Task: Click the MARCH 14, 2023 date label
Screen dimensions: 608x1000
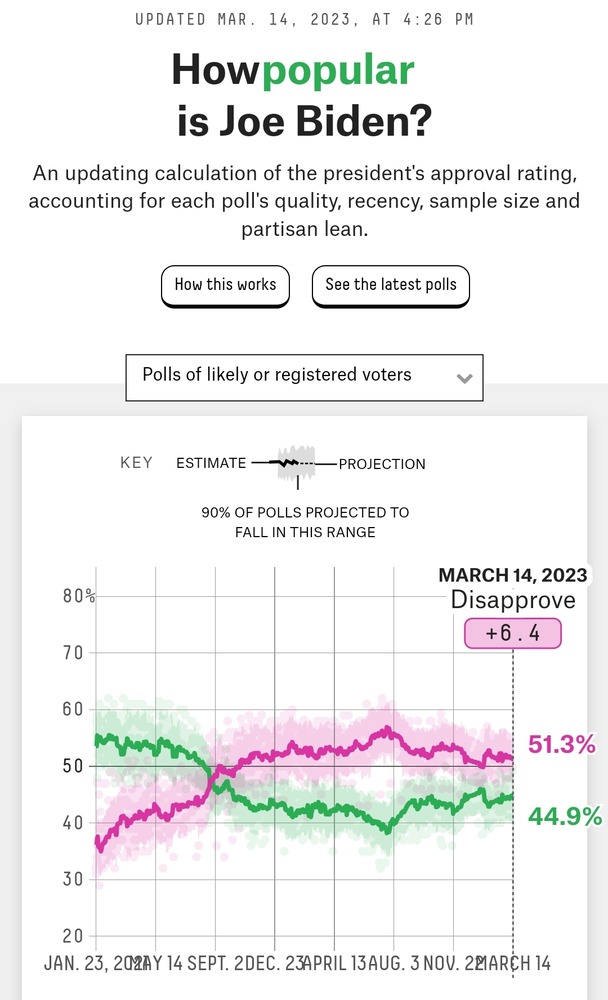Action: [513, 576]
